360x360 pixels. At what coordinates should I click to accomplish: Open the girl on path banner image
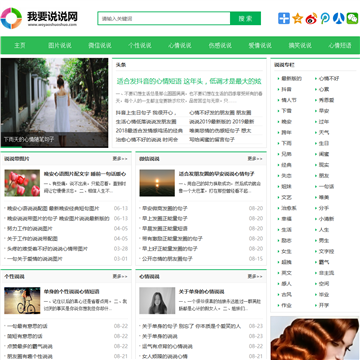point(54,103)
